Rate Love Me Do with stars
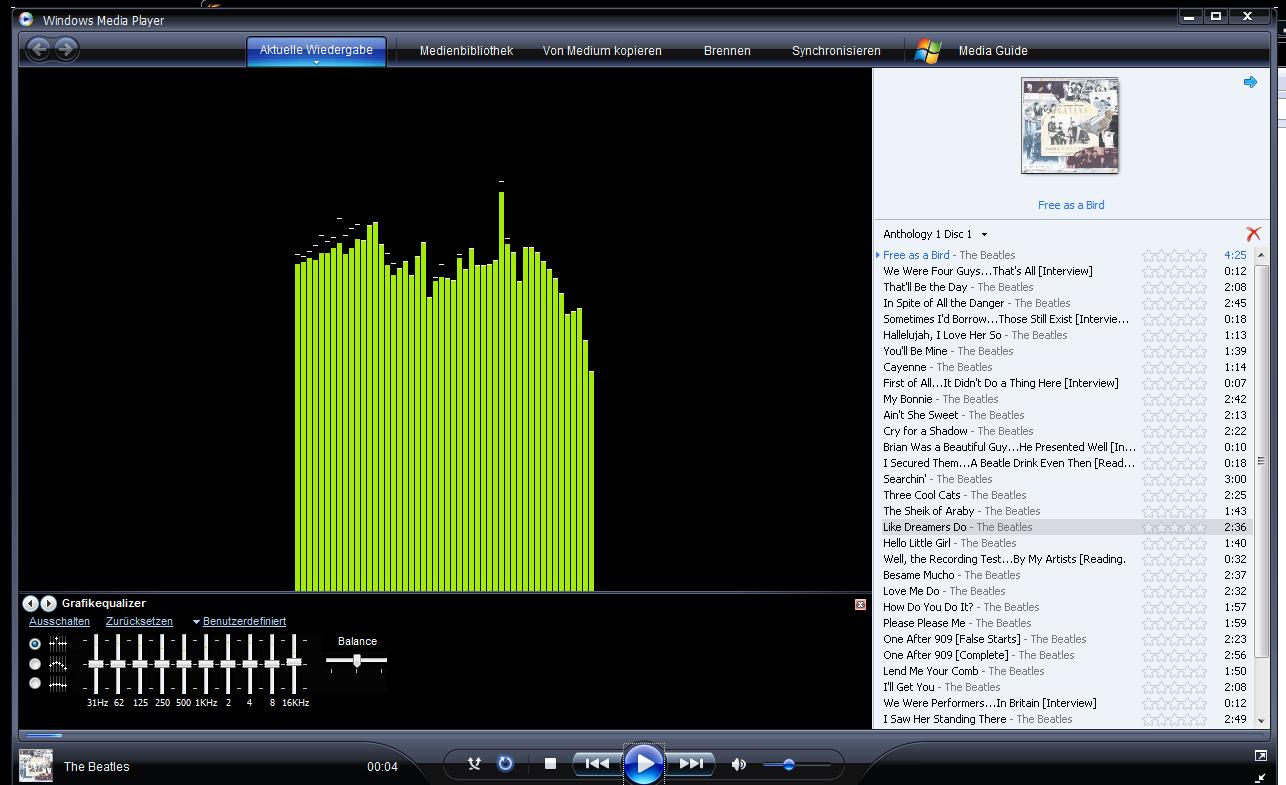1286x785 pixels. pyautogui.click(x=1175, y=591)
